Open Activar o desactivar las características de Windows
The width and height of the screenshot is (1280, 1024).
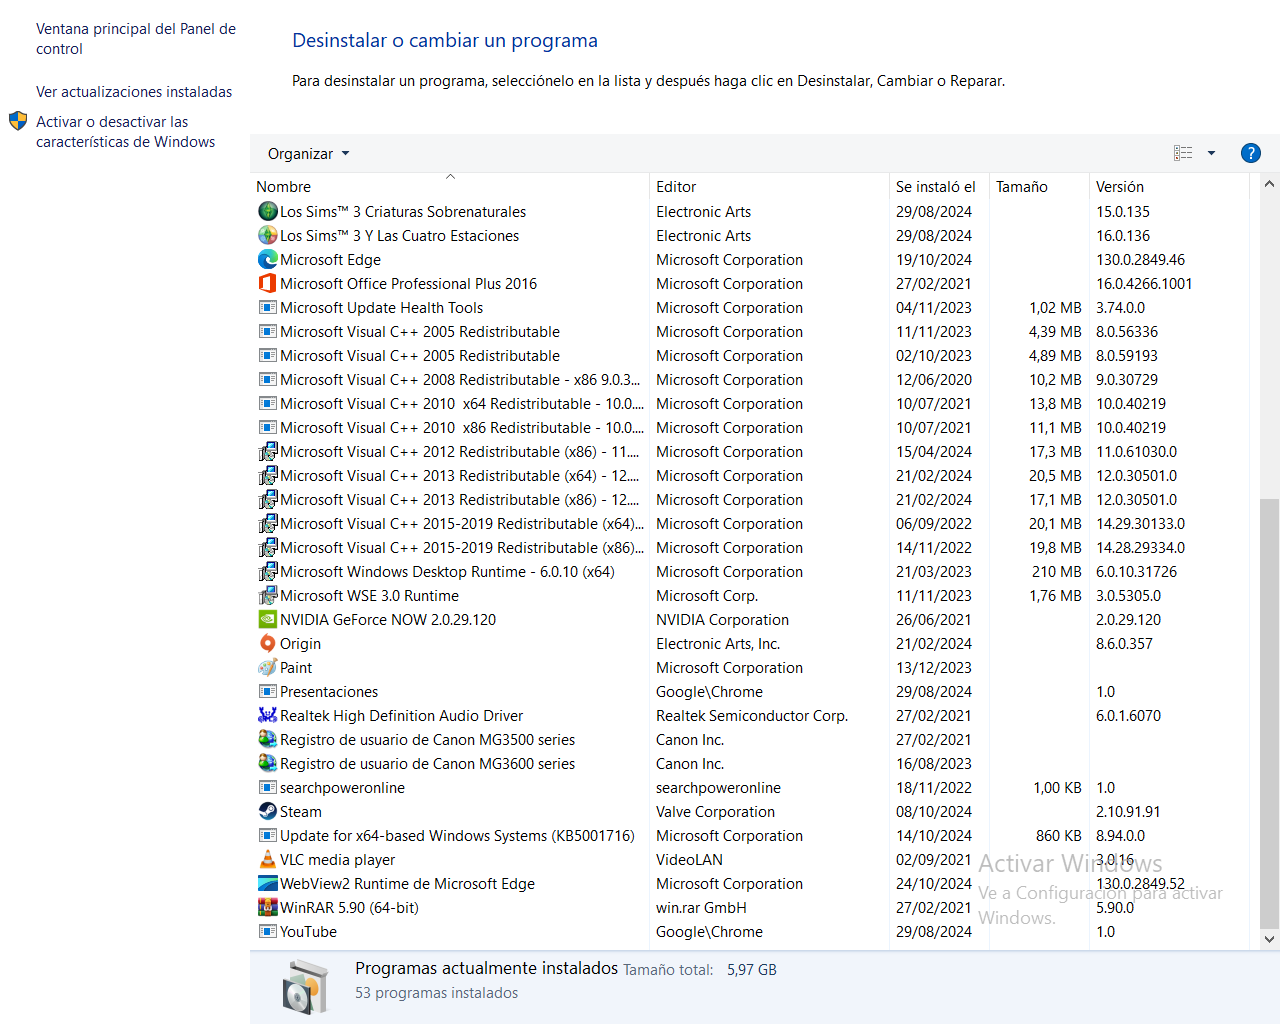pos(125,132)
